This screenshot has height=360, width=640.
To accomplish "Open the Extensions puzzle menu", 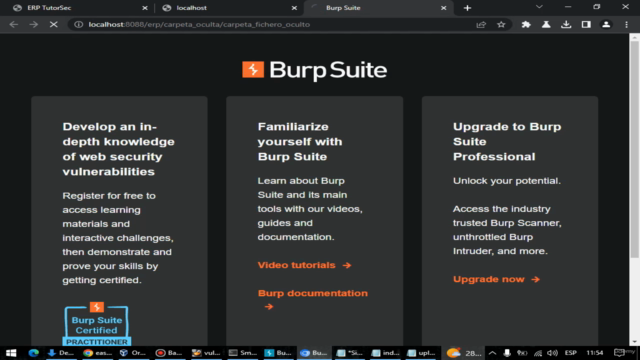I will point(526,24).
